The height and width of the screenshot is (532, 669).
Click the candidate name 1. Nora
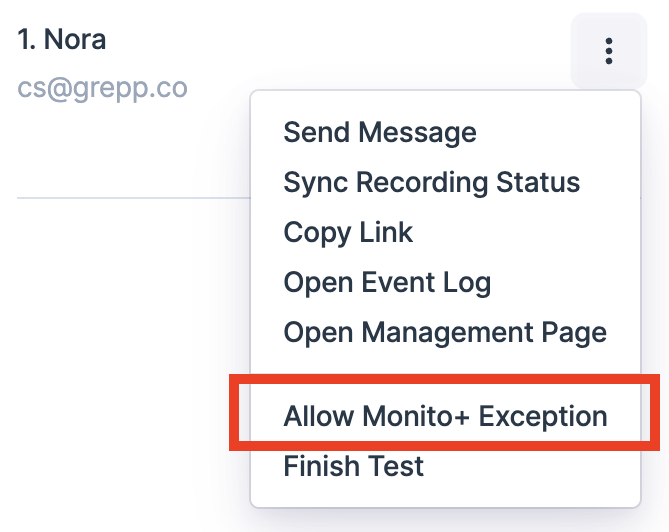(x=62, y=40)
